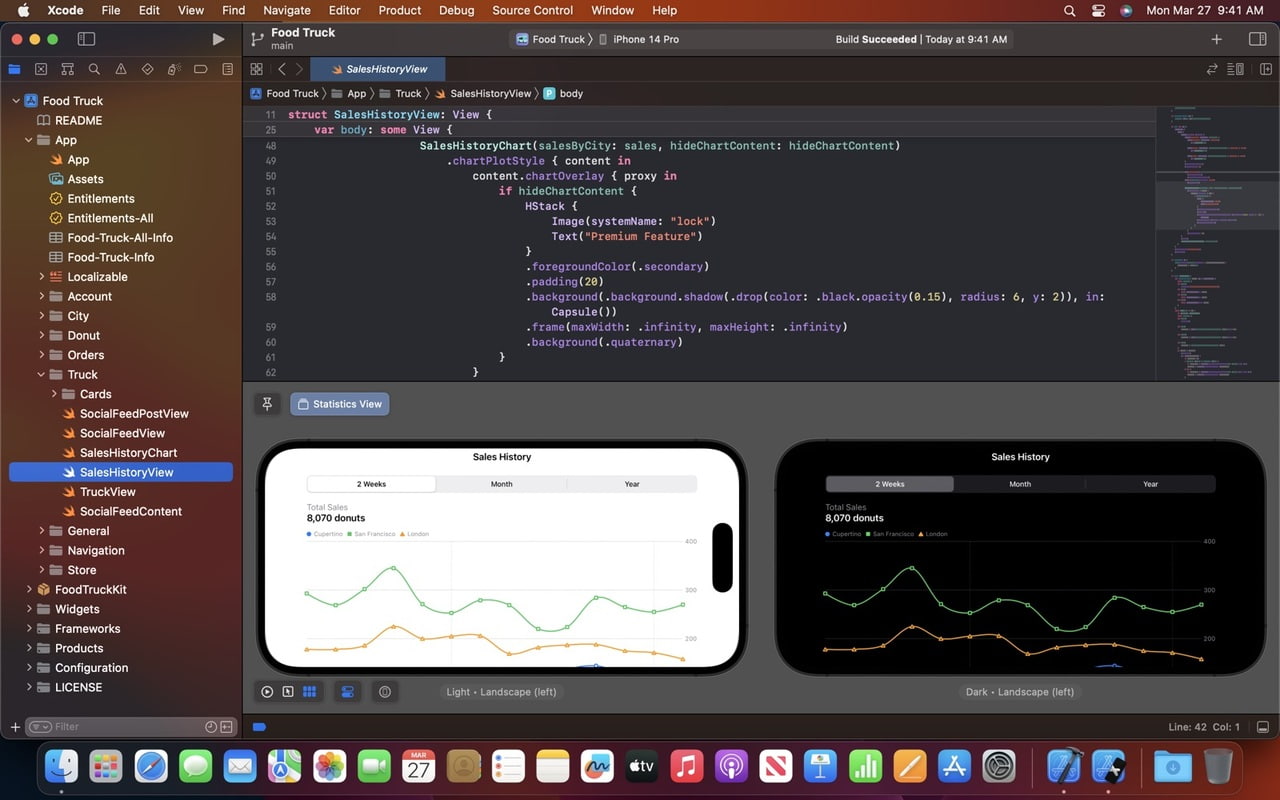Run the app with the toolbar play button
1280x800 pixels.
click(x=218, y=39)
